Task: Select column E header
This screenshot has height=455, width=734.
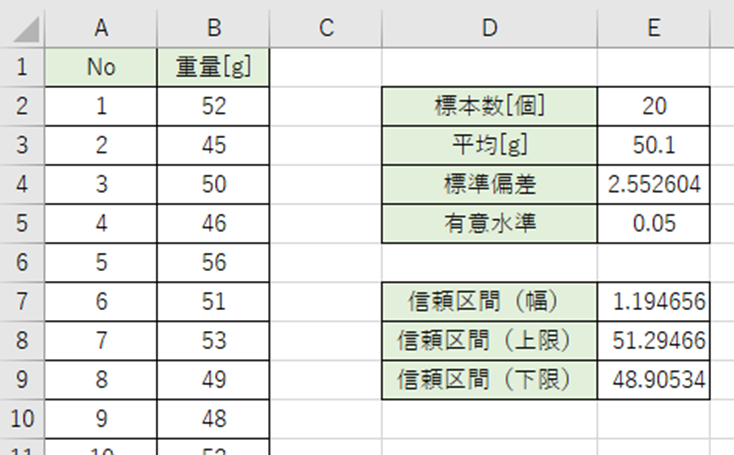Action: click(654, 28)
